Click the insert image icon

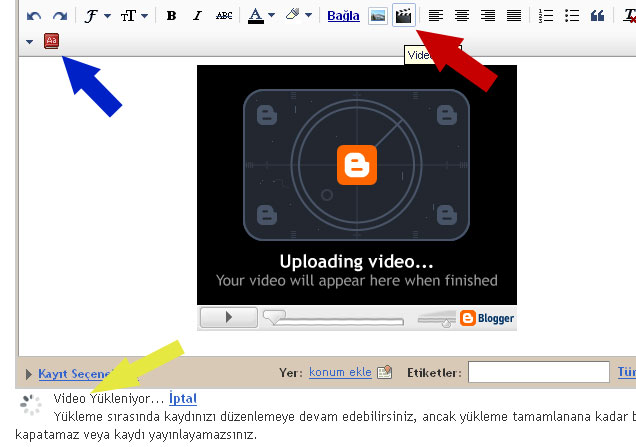click(x=378, y=16)
